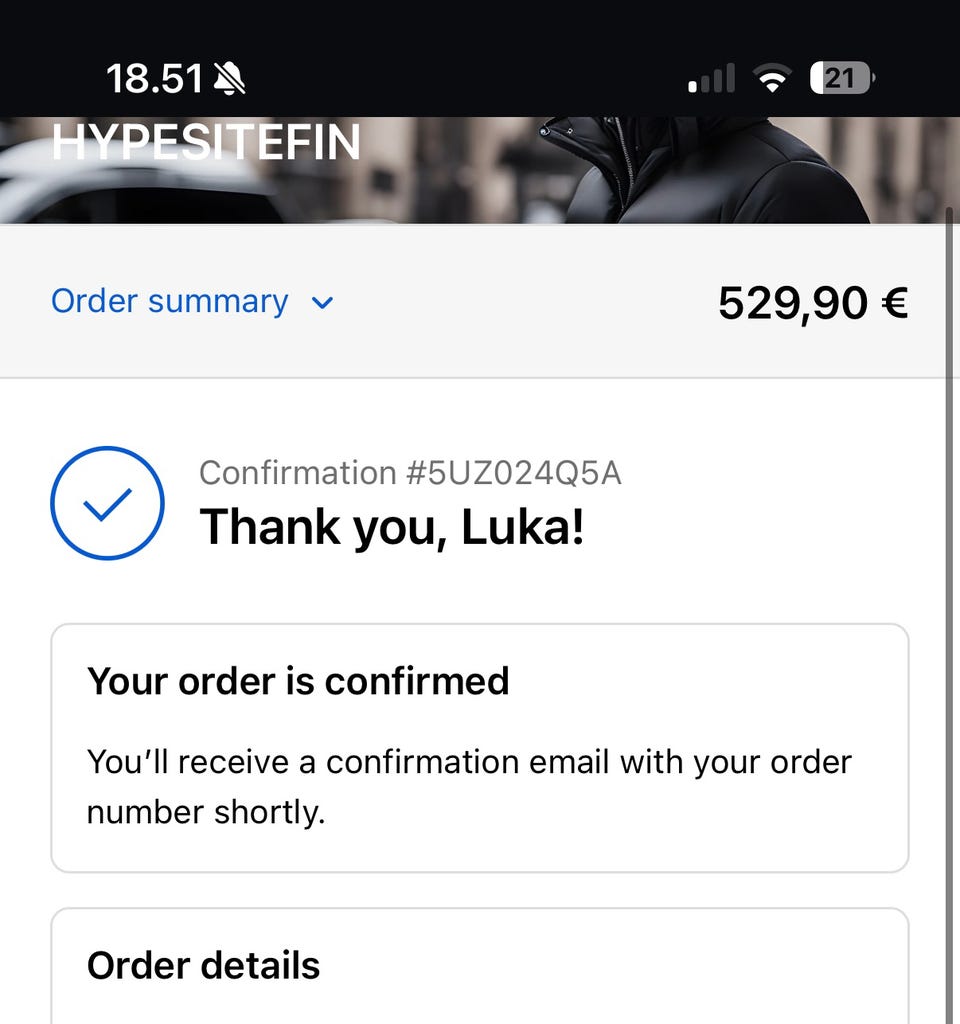960x1024 pixels.
Task: Tap the silent mode bell icon
Action: [x=229, y=78]
